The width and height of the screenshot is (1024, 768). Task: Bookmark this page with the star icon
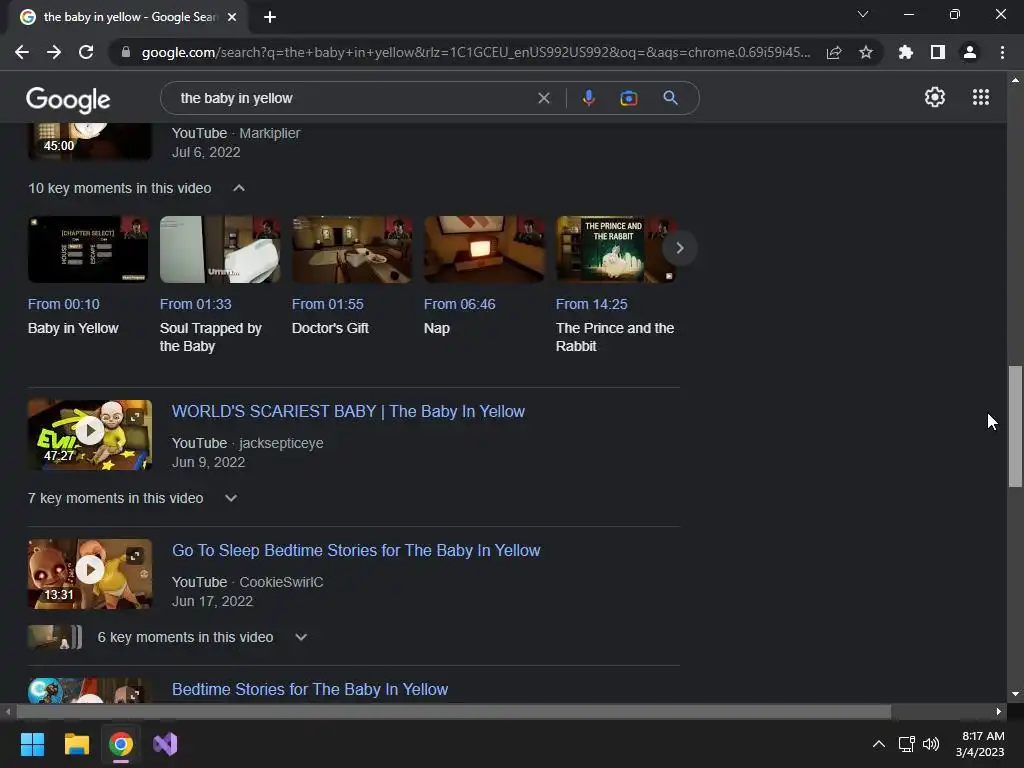point(866,52)
